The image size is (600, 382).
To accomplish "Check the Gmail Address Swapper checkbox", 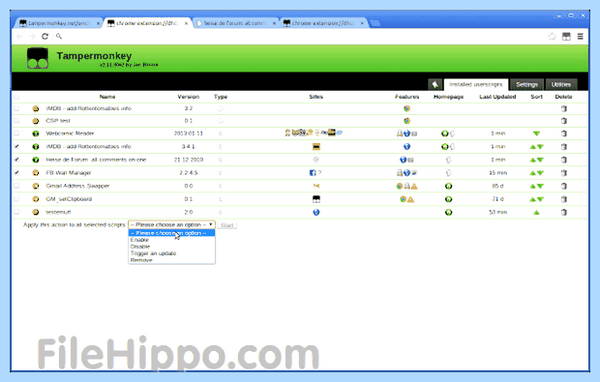I will (16, 186).
